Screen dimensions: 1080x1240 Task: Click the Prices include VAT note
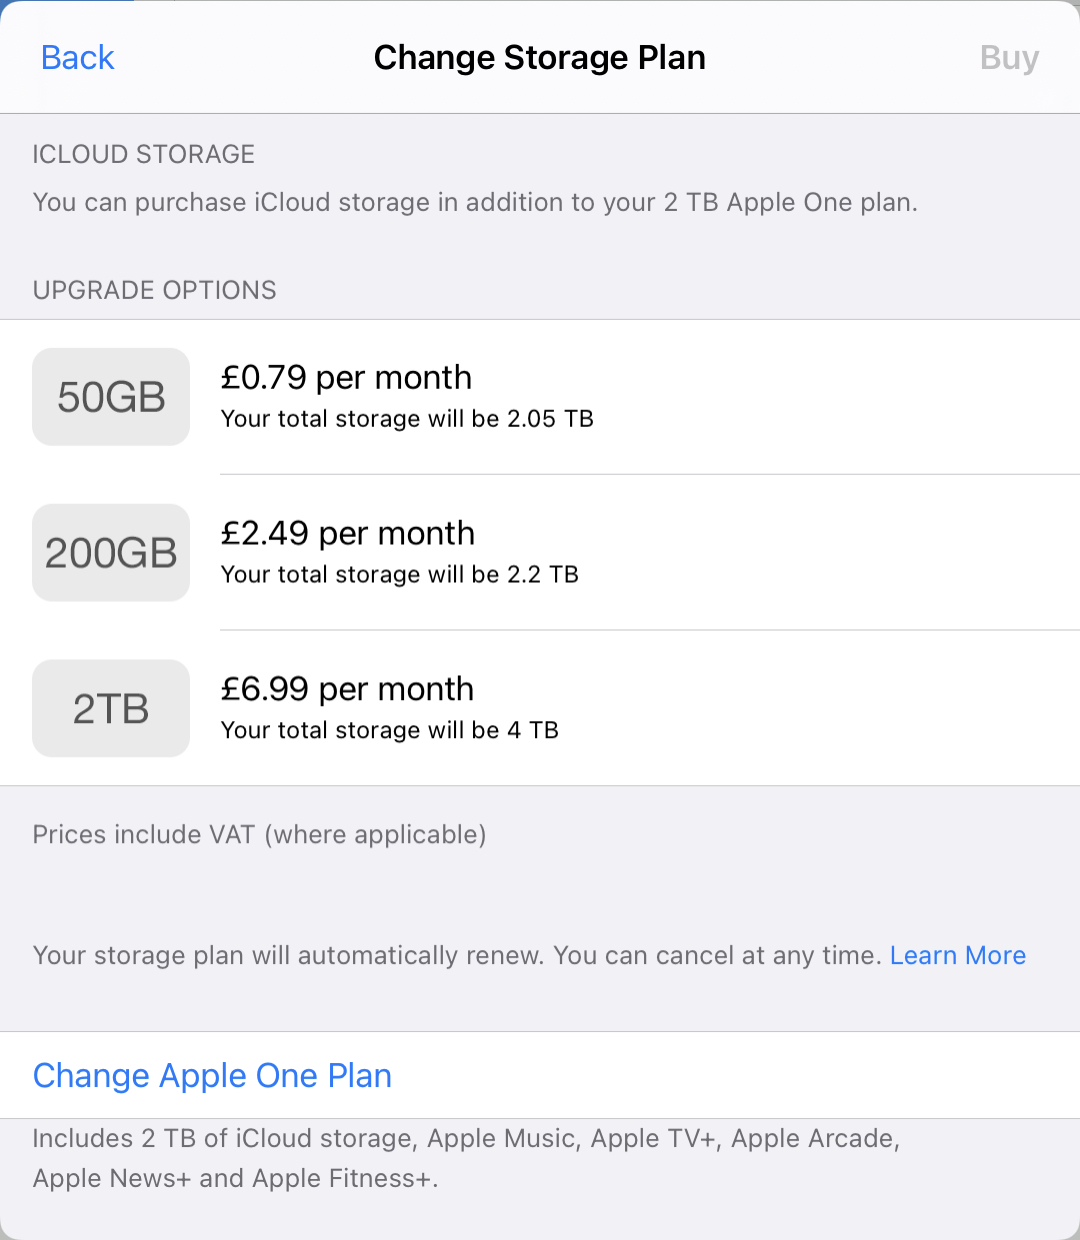[x=259, y=835]
